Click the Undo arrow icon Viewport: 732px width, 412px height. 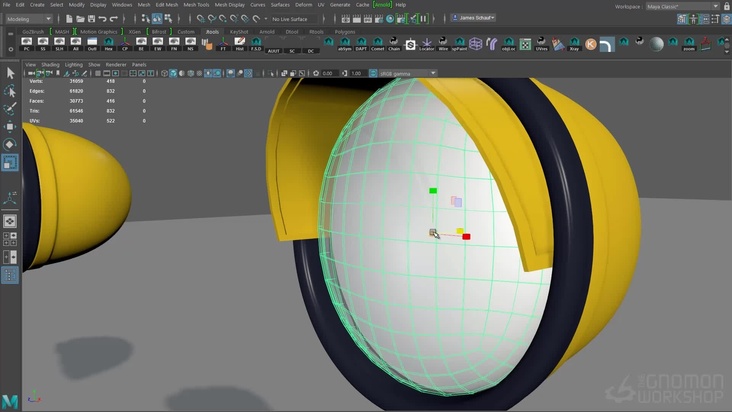click(103, 18)
